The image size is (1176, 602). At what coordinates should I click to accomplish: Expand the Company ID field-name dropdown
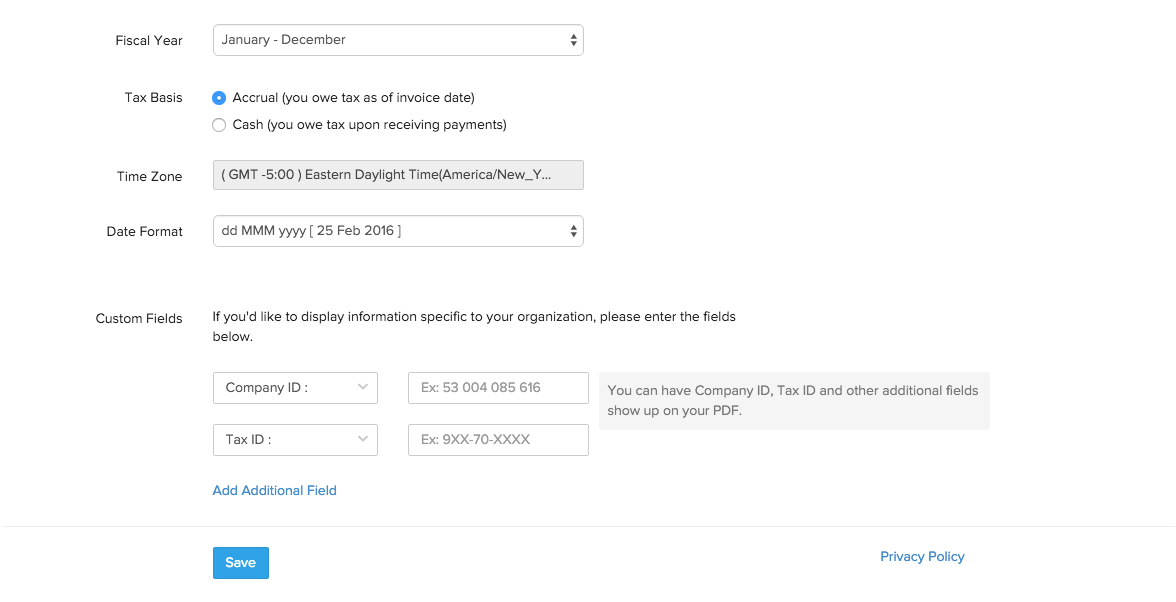click(295, 388)
